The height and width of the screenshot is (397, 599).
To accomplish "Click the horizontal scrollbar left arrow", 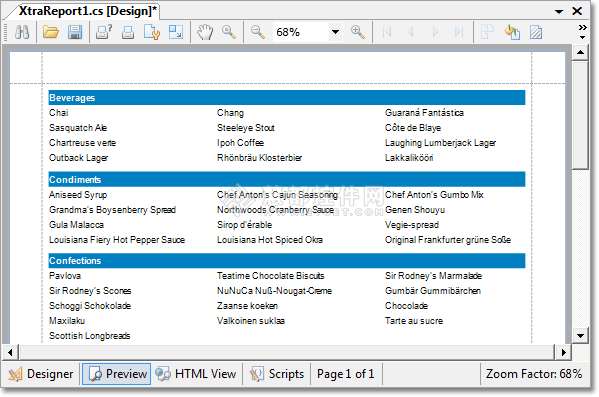I will [x=10, y=352].
